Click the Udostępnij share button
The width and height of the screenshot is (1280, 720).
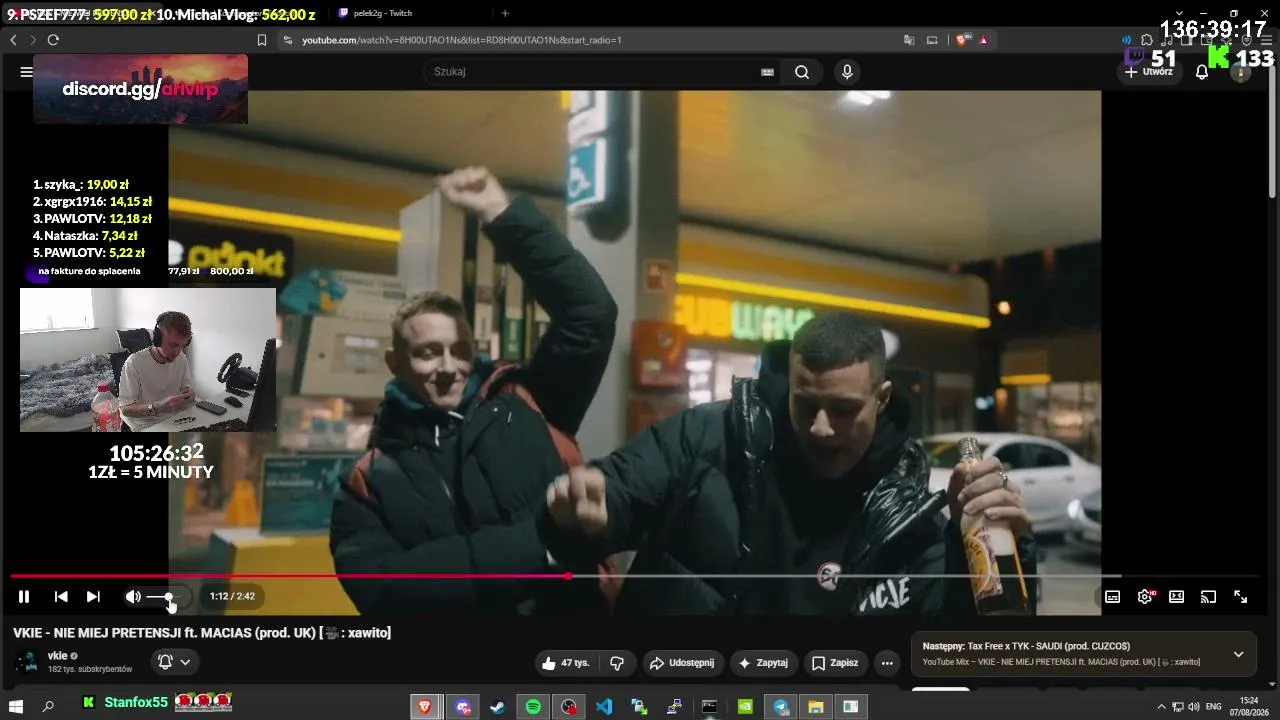click(681, 663)
